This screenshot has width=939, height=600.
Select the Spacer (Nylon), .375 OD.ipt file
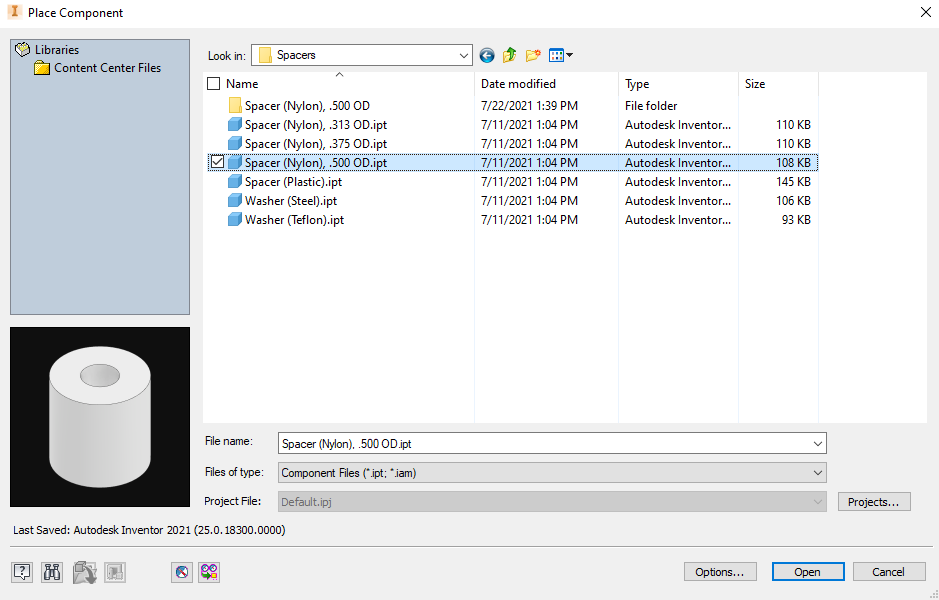(x=316, y=144)
